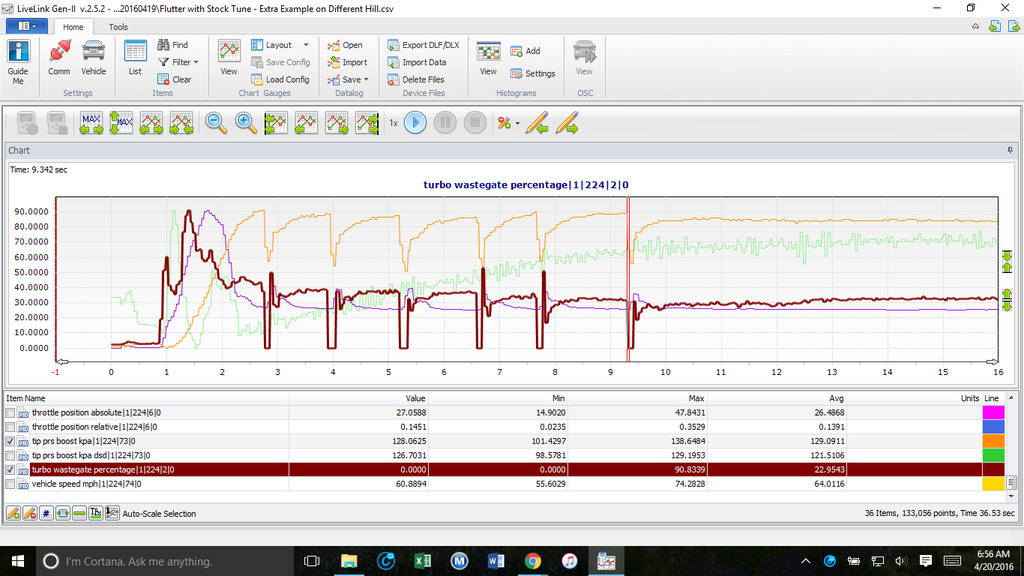The height and width of the screenshot is (576, 1024).
Task: Switch to the Tools tab
Action: click(x=118, y=27)
